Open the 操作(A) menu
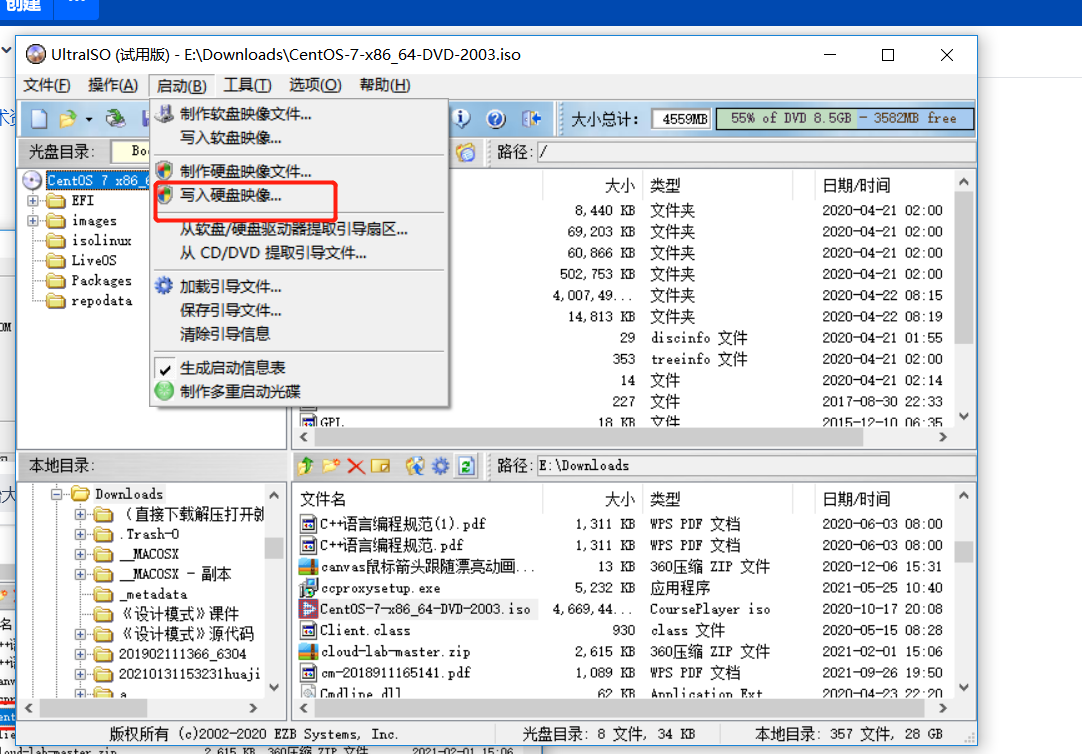 113,86
